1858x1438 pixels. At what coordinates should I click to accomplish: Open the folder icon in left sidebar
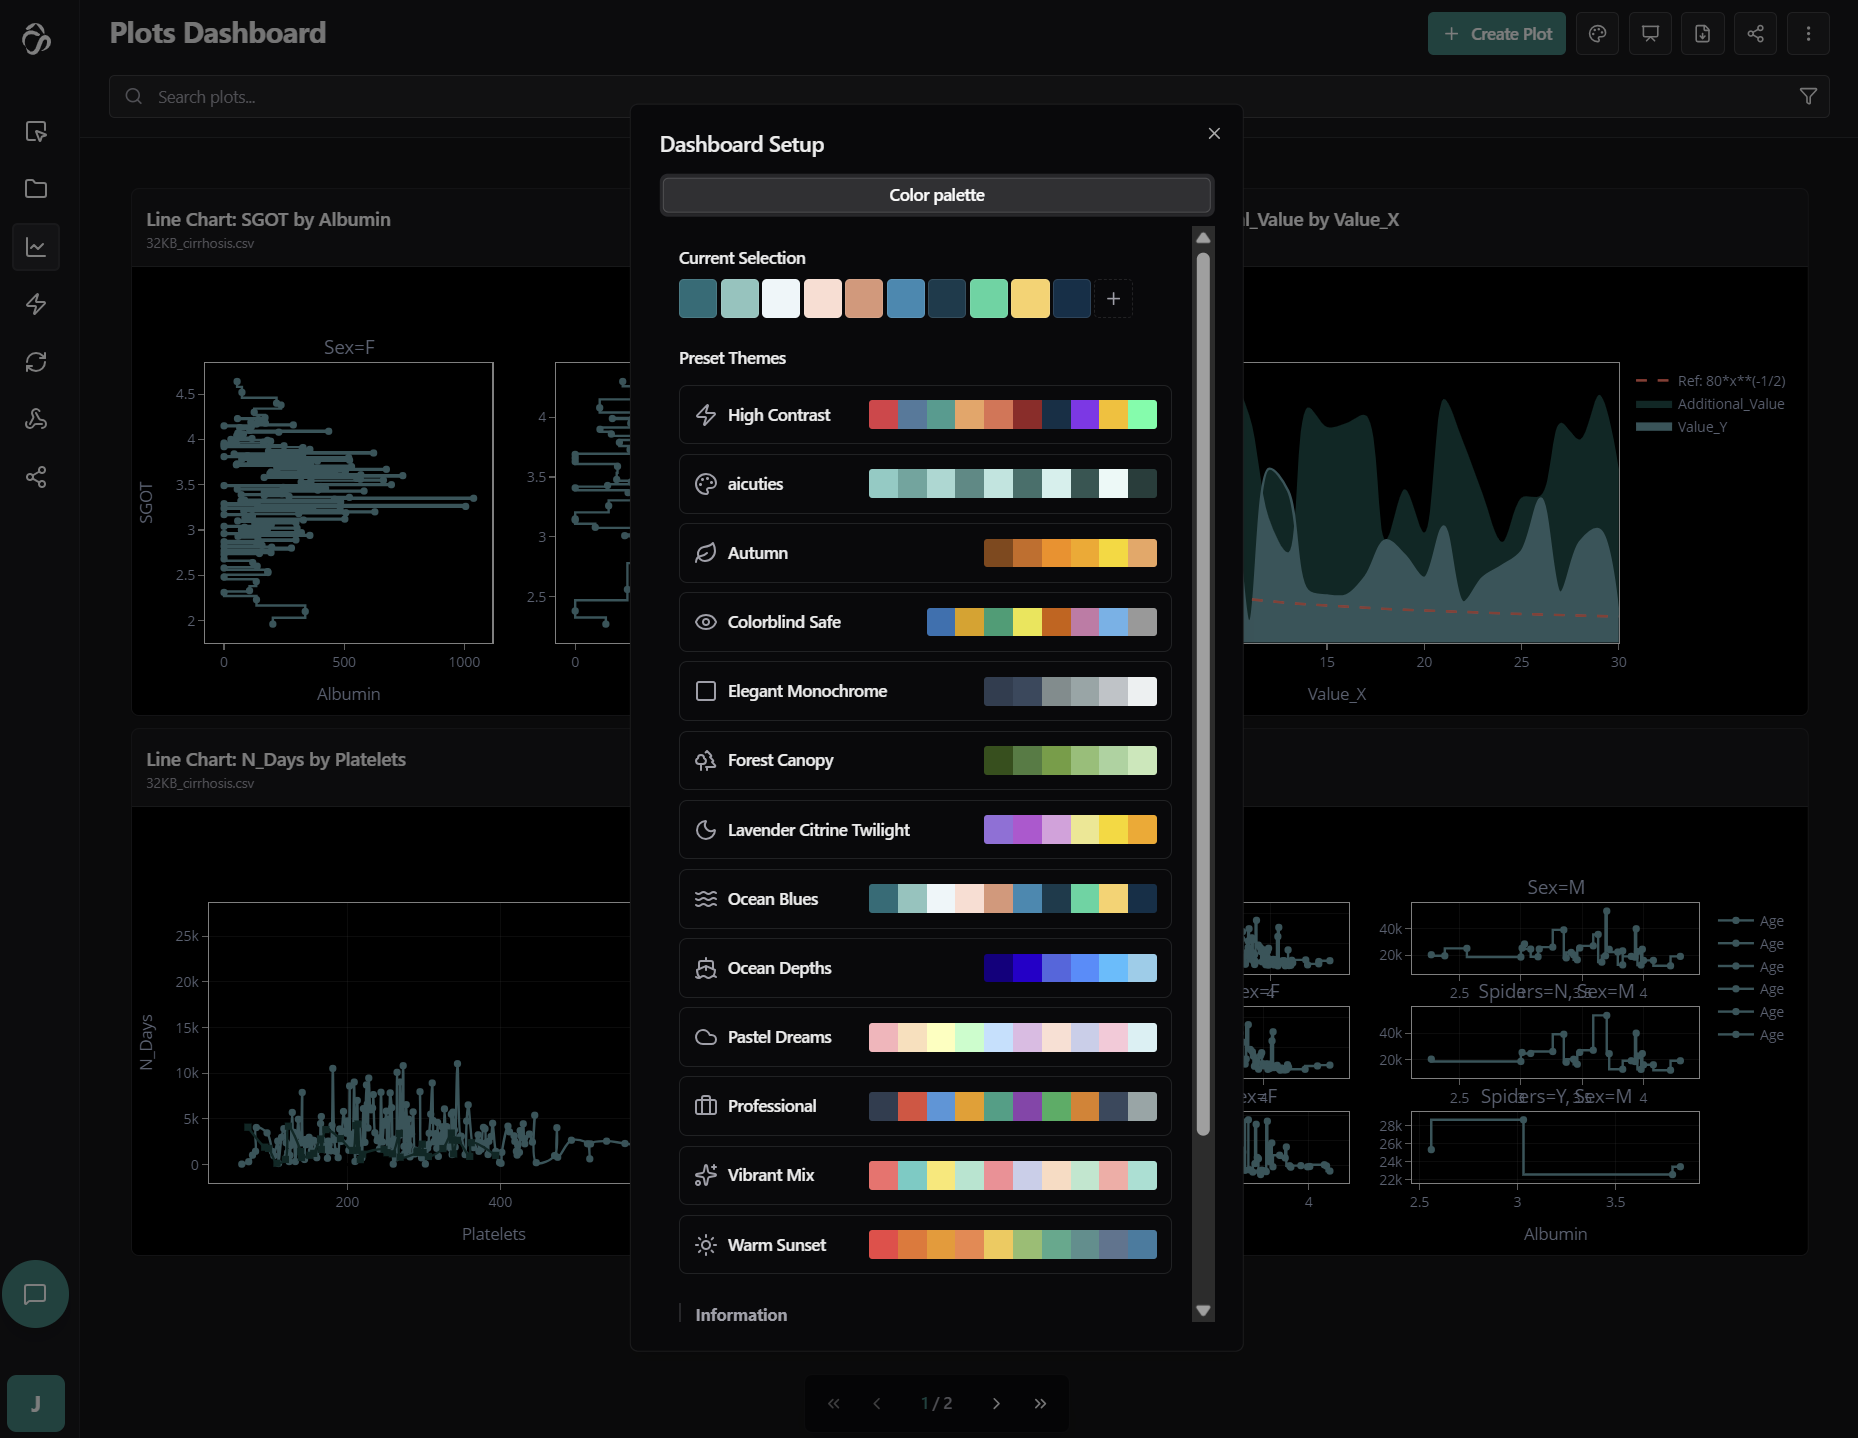click(36, 189)
